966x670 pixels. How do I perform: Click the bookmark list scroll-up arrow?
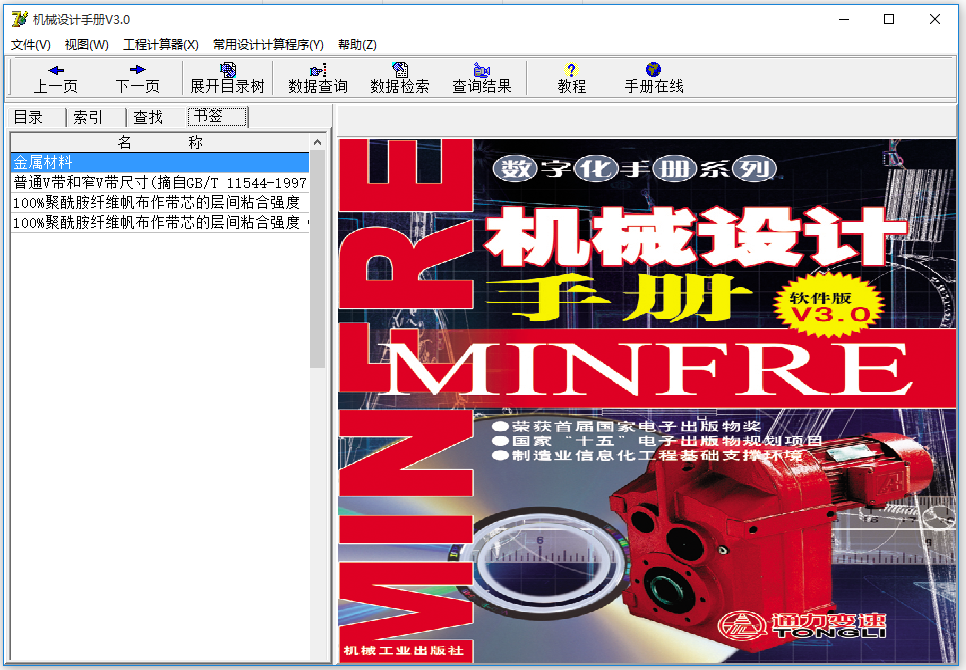pos(317,142)
